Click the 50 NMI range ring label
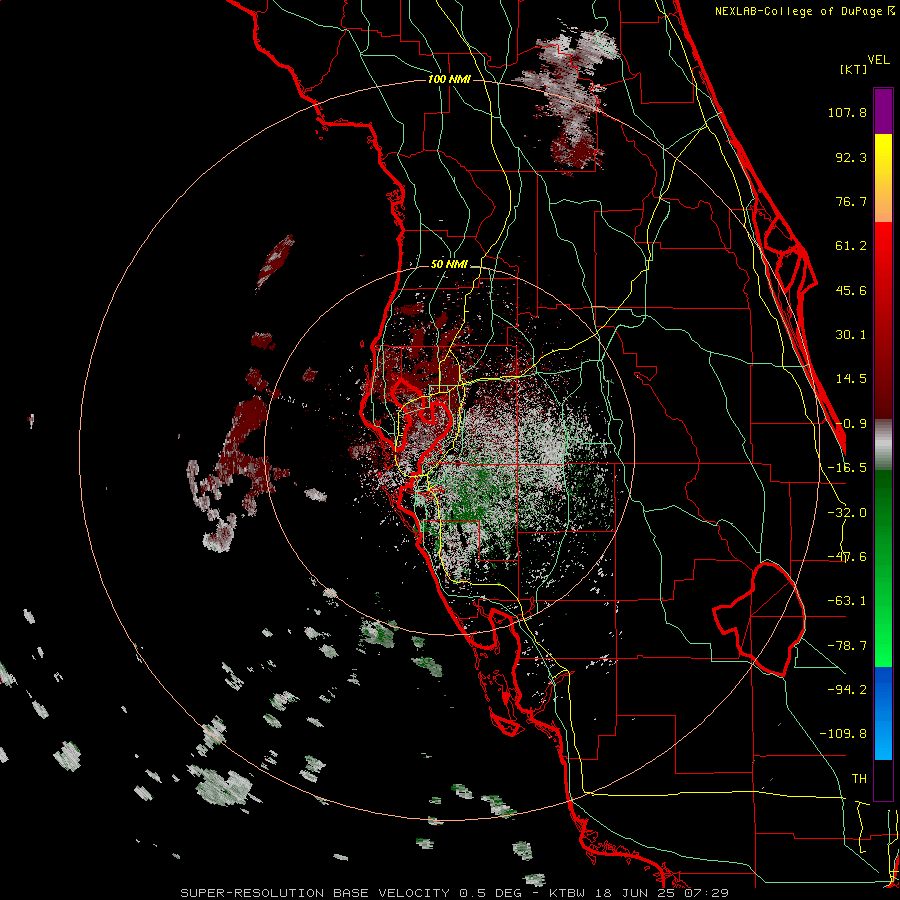The height and width of the screenshot is (900, 900). click(449, 265)
